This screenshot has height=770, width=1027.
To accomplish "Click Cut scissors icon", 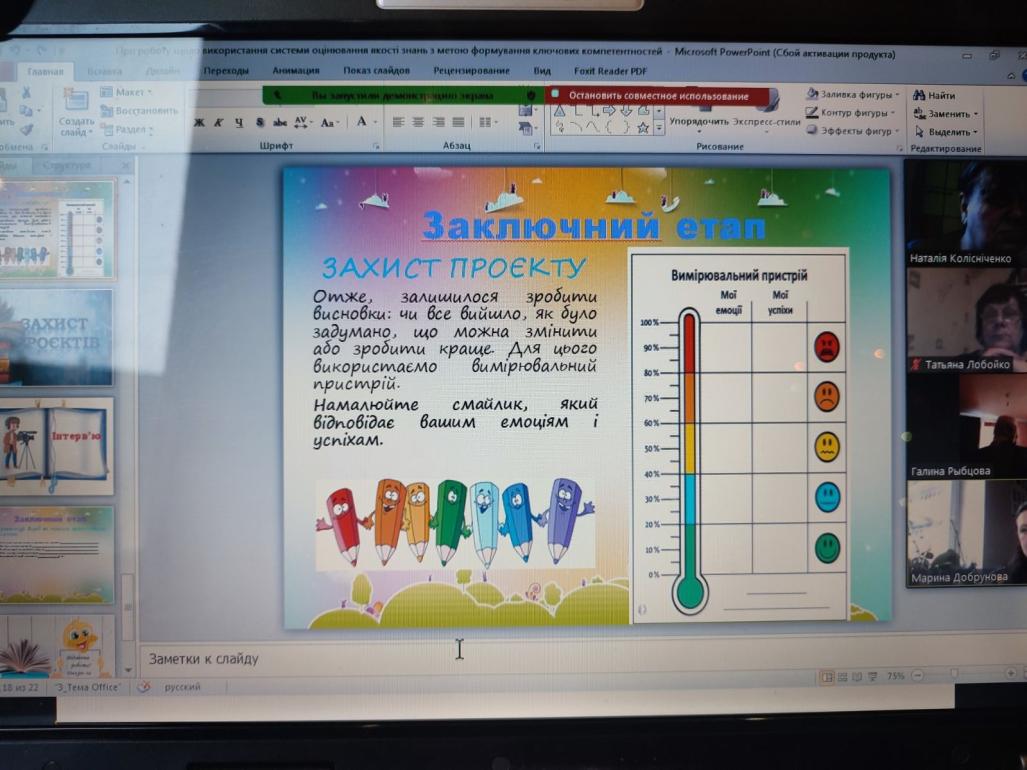I will click(26, 92).
